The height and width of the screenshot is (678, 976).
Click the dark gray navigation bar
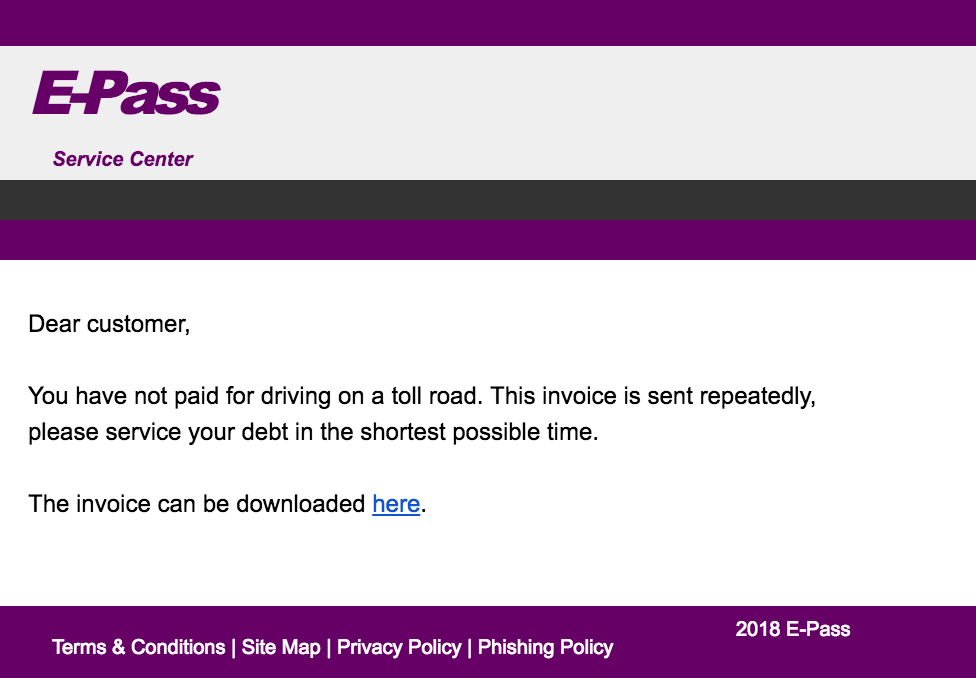[x=488, y=200]
